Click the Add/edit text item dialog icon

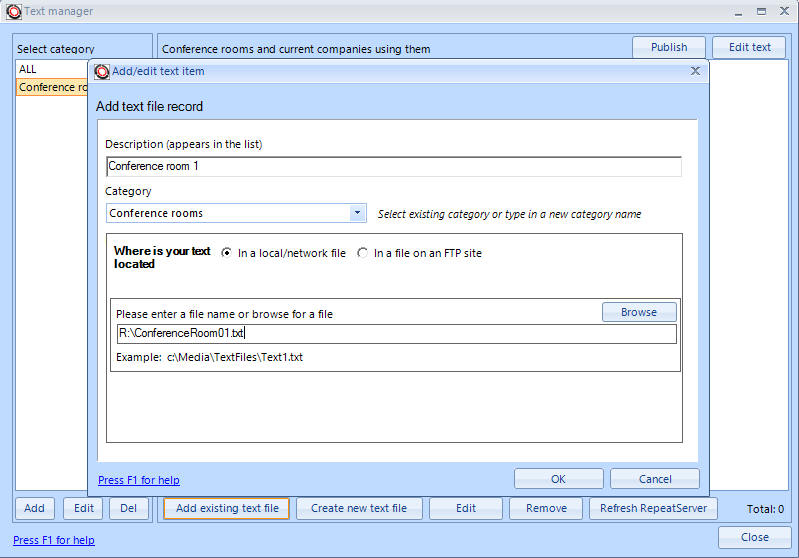point(102,72)
